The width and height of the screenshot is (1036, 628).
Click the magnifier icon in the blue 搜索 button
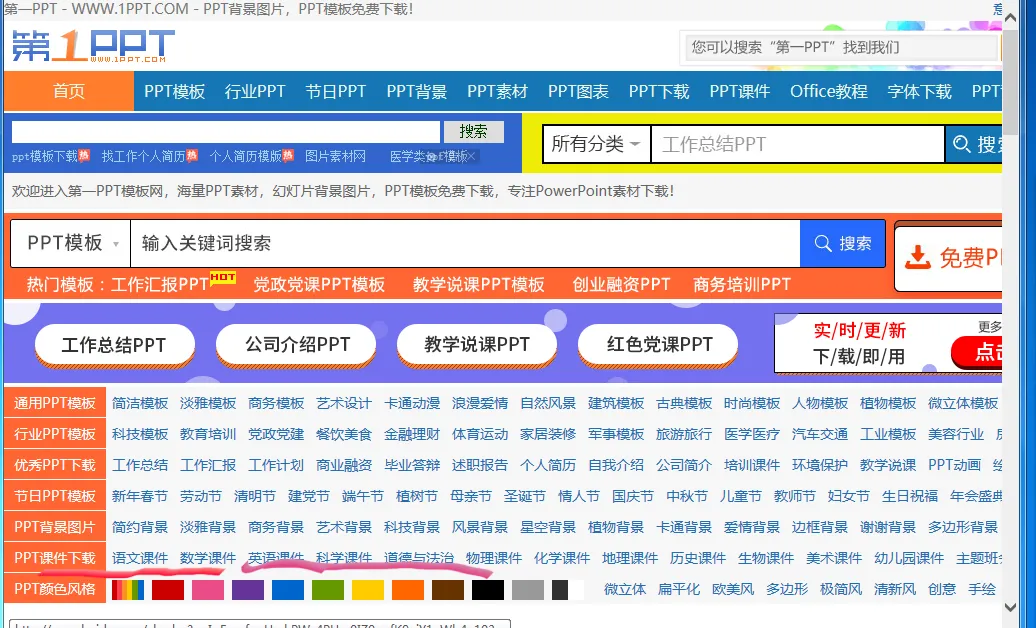(823, 243)
